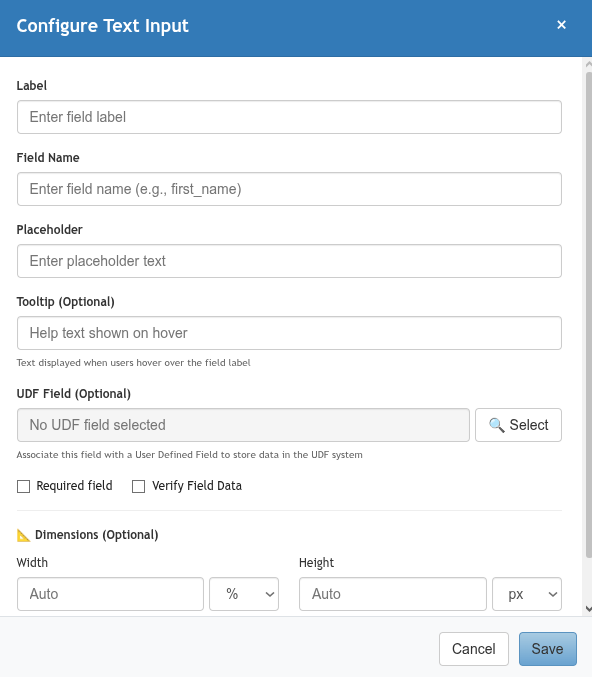Viewport: 592px width, 677px height.
Task: Click the scrollbar down arrow
Action: pyautogui.click(x=589, y=609)
